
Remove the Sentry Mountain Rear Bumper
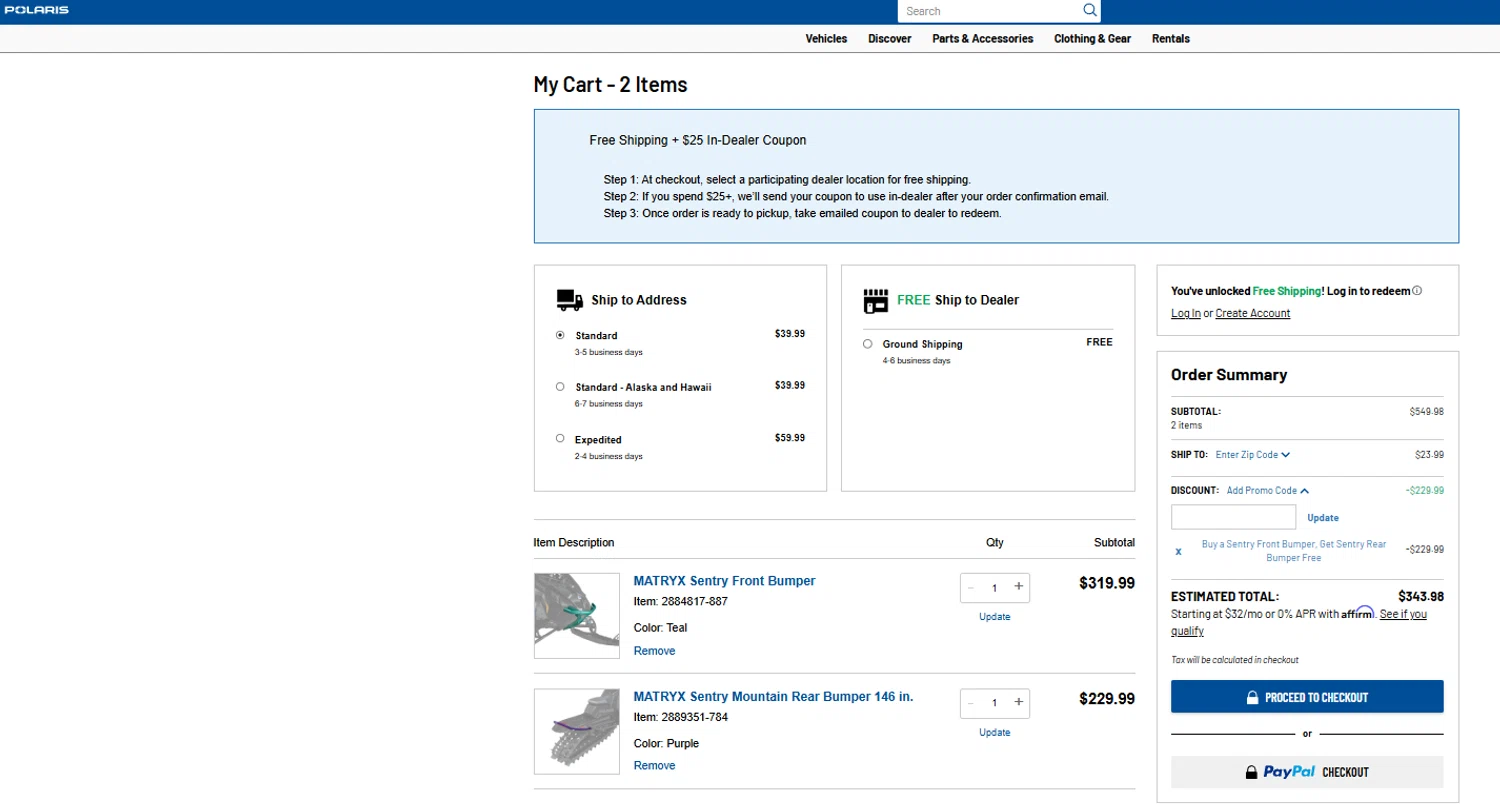654,766
